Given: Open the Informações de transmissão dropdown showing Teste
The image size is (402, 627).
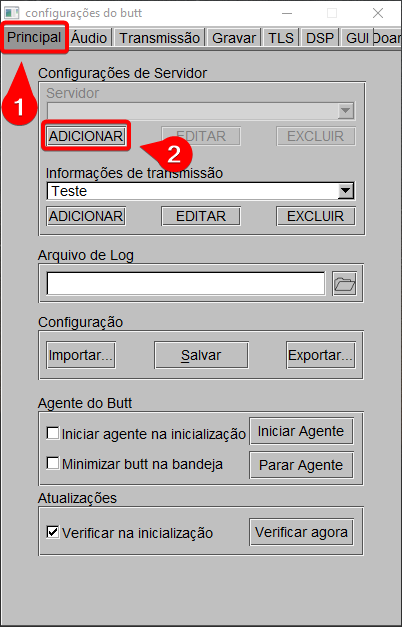Looking at the screenshot, I should (200, 191).
